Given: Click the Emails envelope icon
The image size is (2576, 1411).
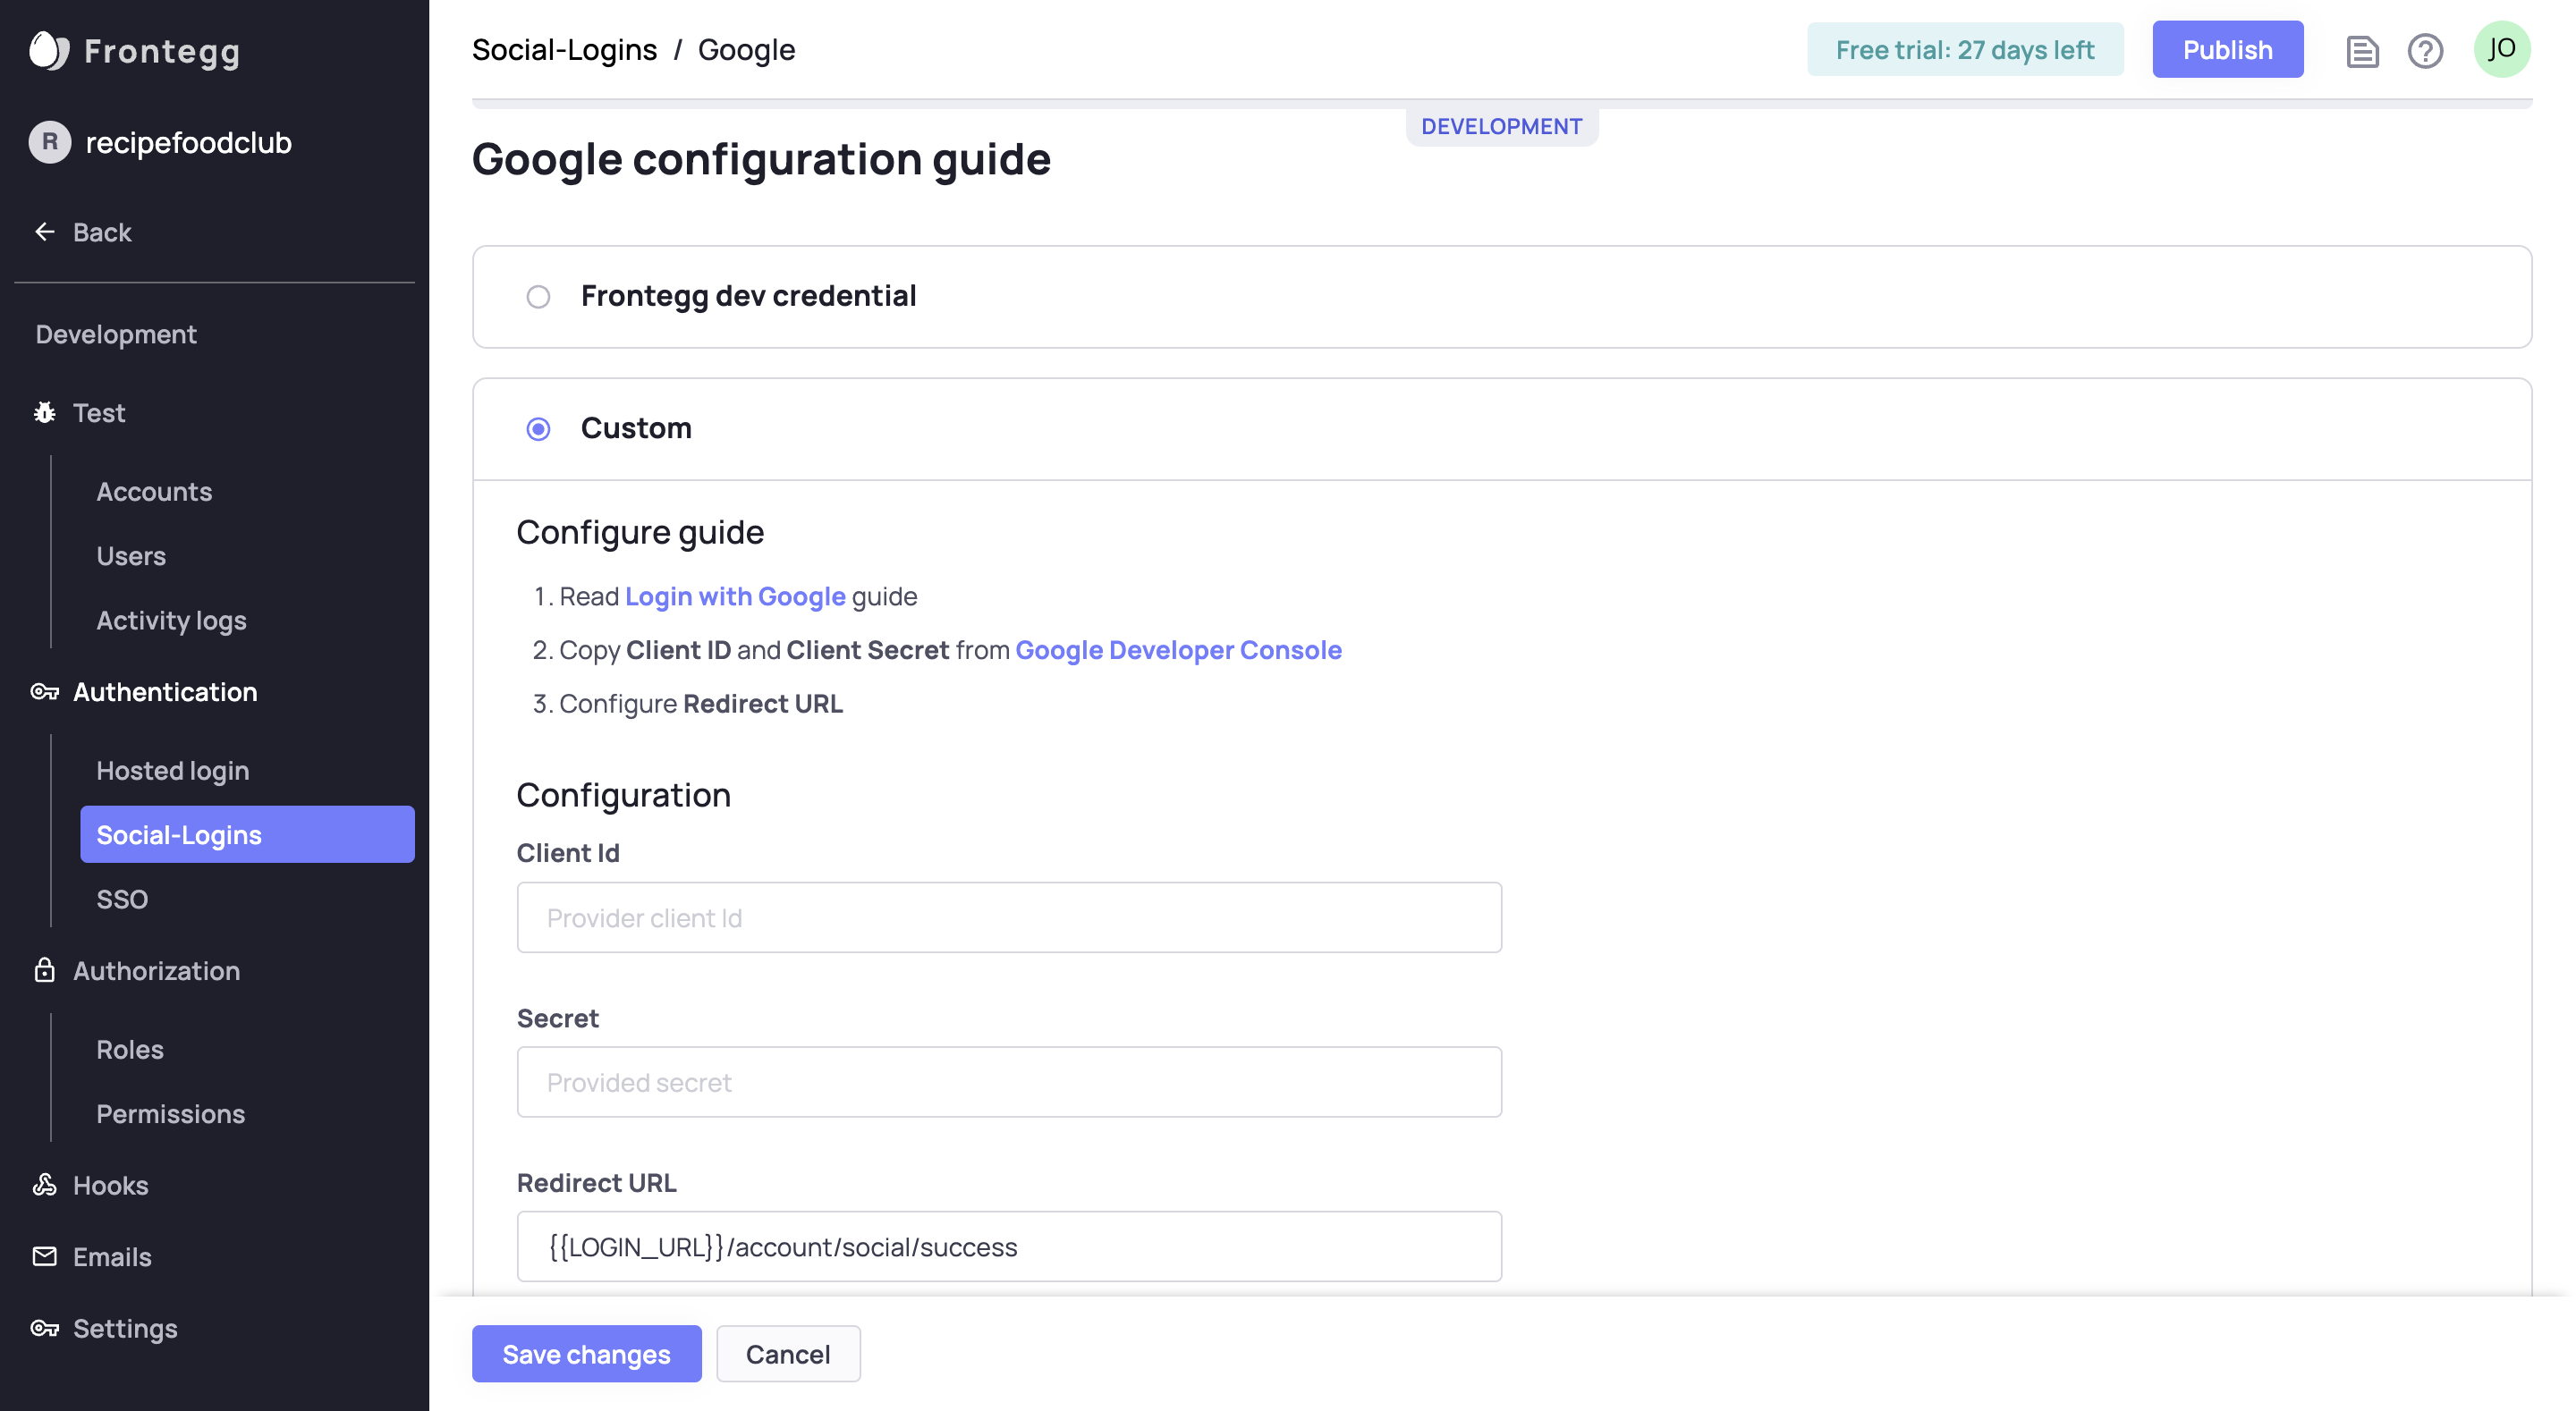Looking at the screenshot, I should point(45,1256).
